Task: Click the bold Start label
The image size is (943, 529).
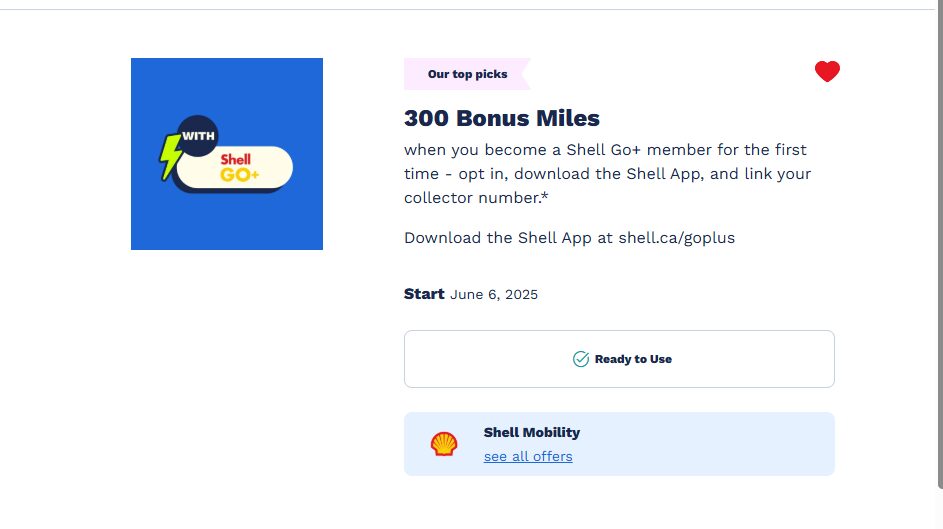Action: pyautogui.click(x=424, y=294)
